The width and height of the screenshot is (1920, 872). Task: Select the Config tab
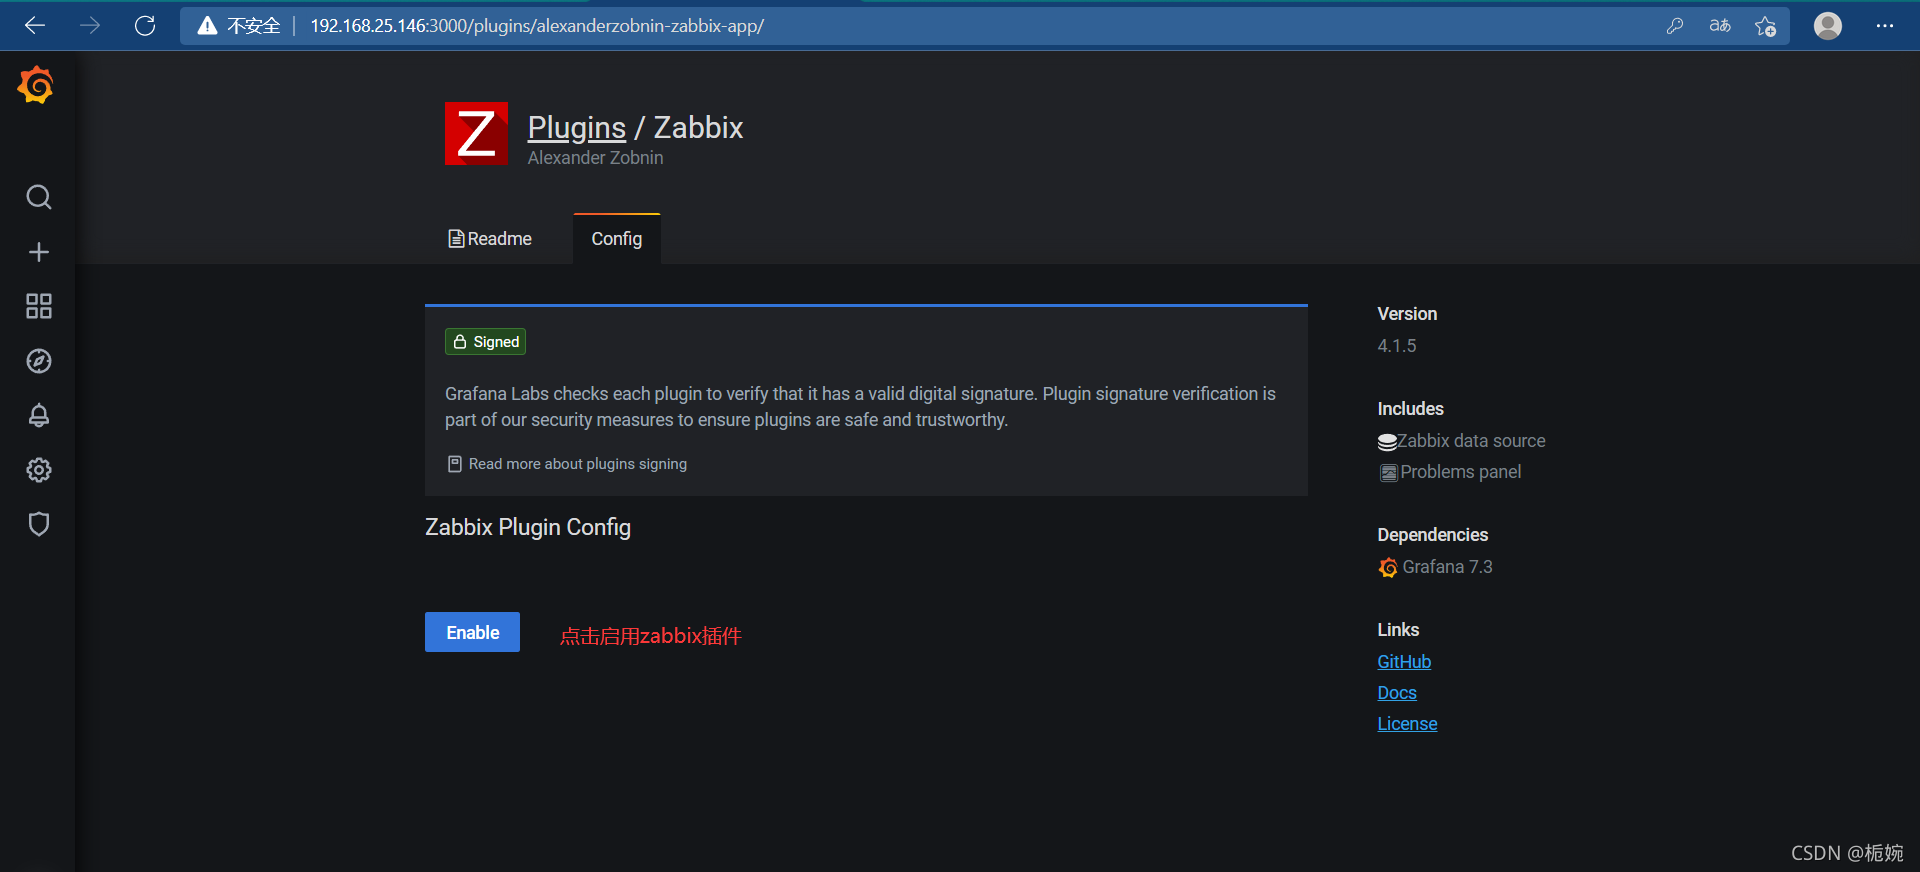tap(617, 239)
